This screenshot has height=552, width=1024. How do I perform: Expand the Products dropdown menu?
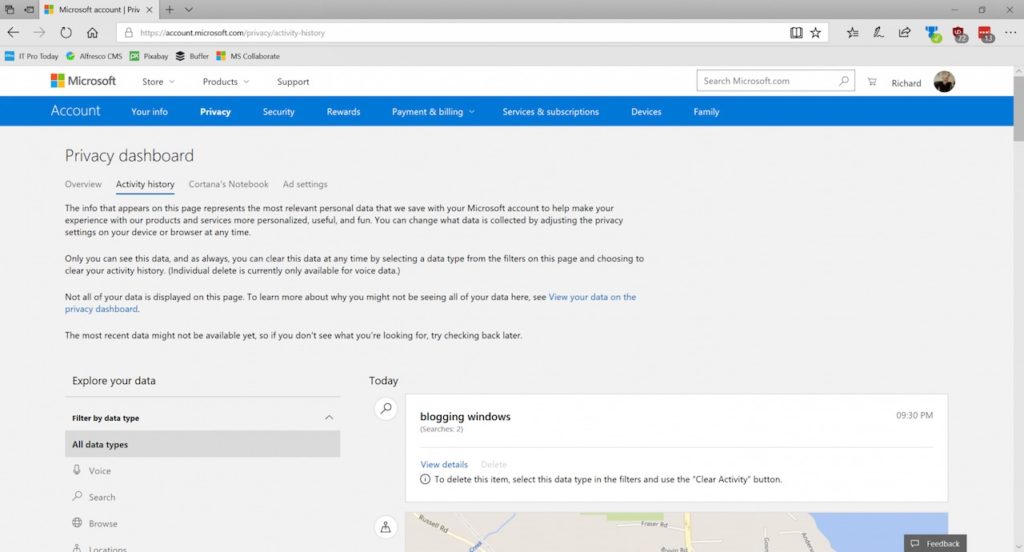tap(225, 82)
